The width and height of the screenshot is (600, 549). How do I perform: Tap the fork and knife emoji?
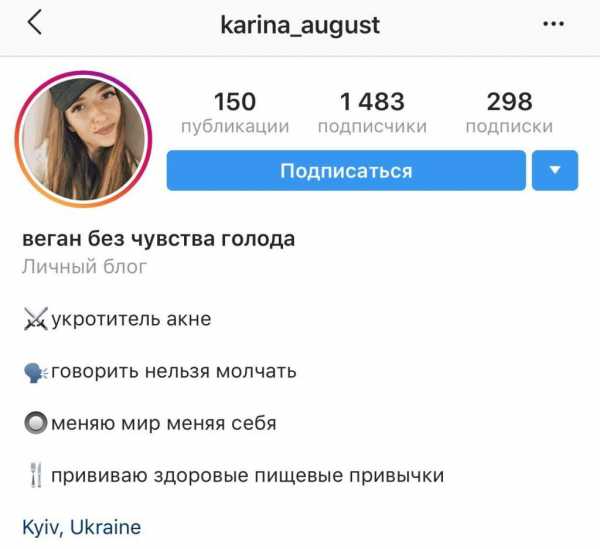(x=36, y=475)
